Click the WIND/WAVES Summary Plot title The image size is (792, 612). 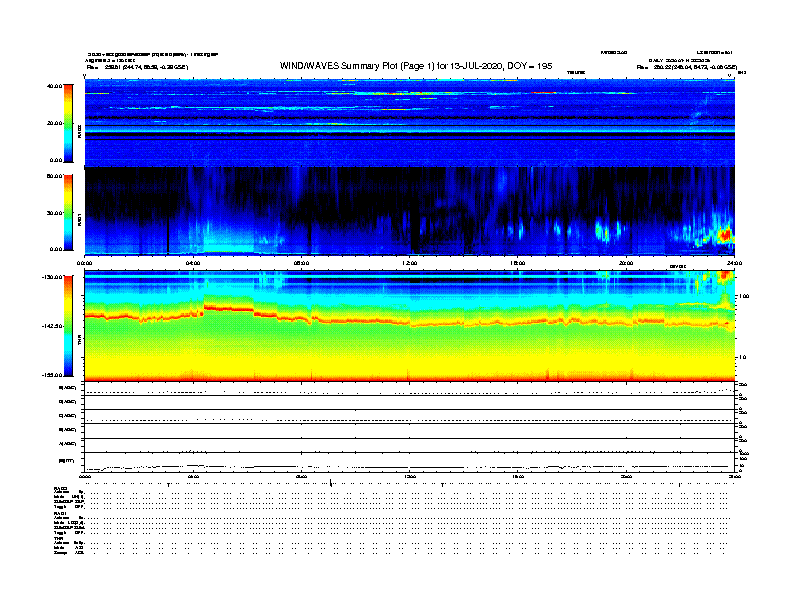click(416, 66)
